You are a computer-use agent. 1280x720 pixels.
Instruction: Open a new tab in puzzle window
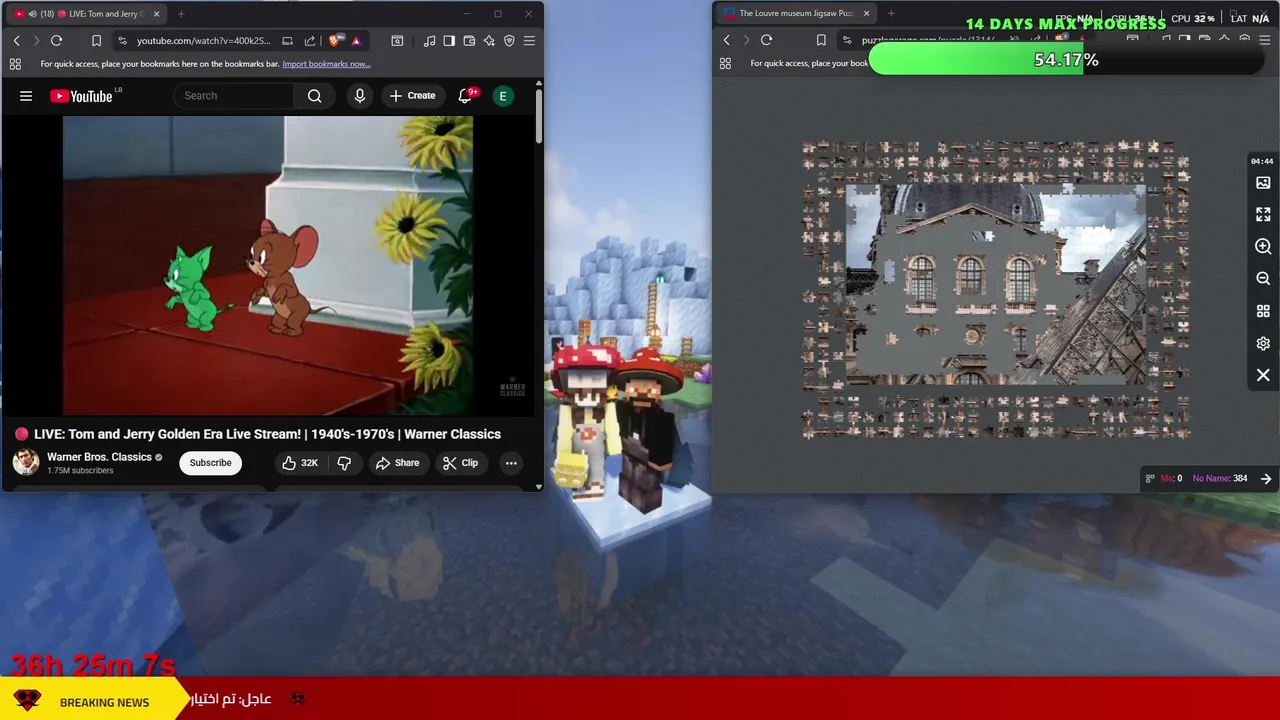891,13
